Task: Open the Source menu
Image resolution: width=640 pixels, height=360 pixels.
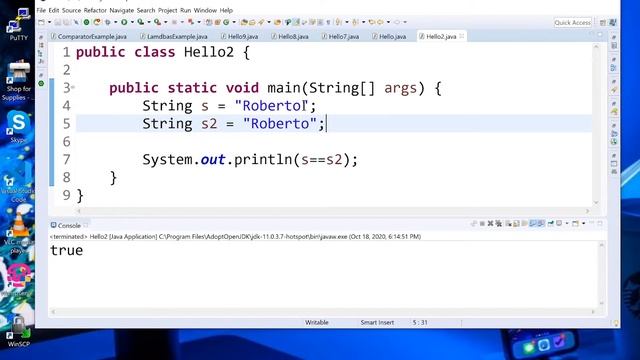Action: click(x=71, y=10)
